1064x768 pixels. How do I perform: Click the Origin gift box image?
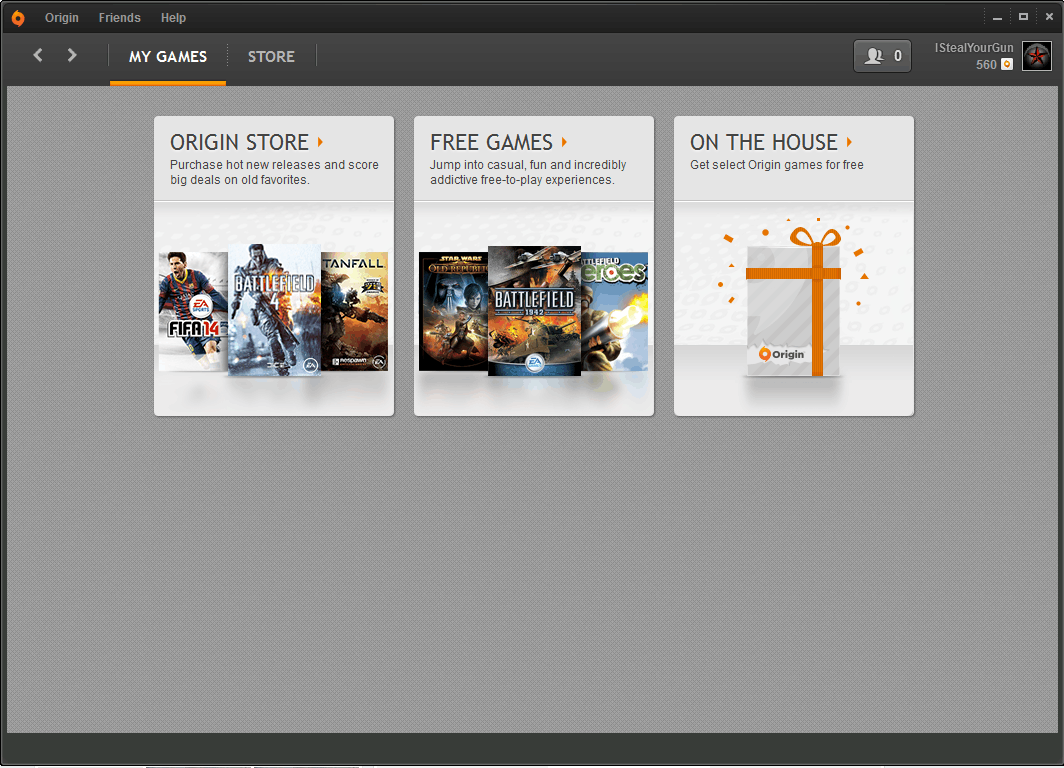[x=793, y=300]
